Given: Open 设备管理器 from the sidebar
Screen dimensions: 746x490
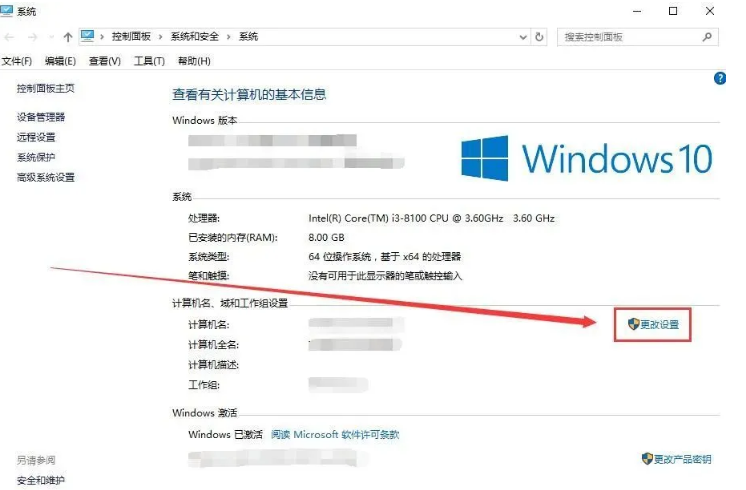Looking at the screenshot, I should pos(41,117).
